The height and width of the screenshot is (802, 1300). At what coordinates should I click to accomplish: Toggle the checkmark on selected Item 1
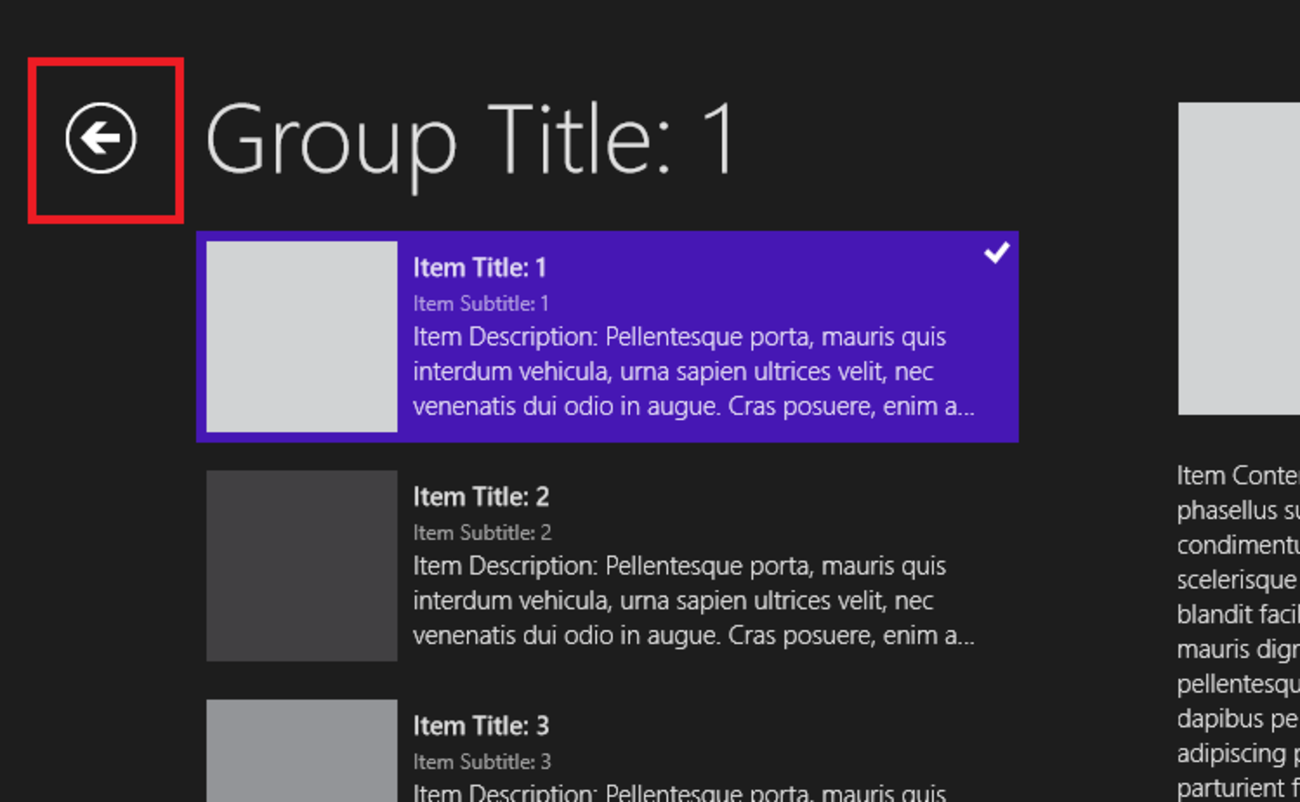click(996, 254)
